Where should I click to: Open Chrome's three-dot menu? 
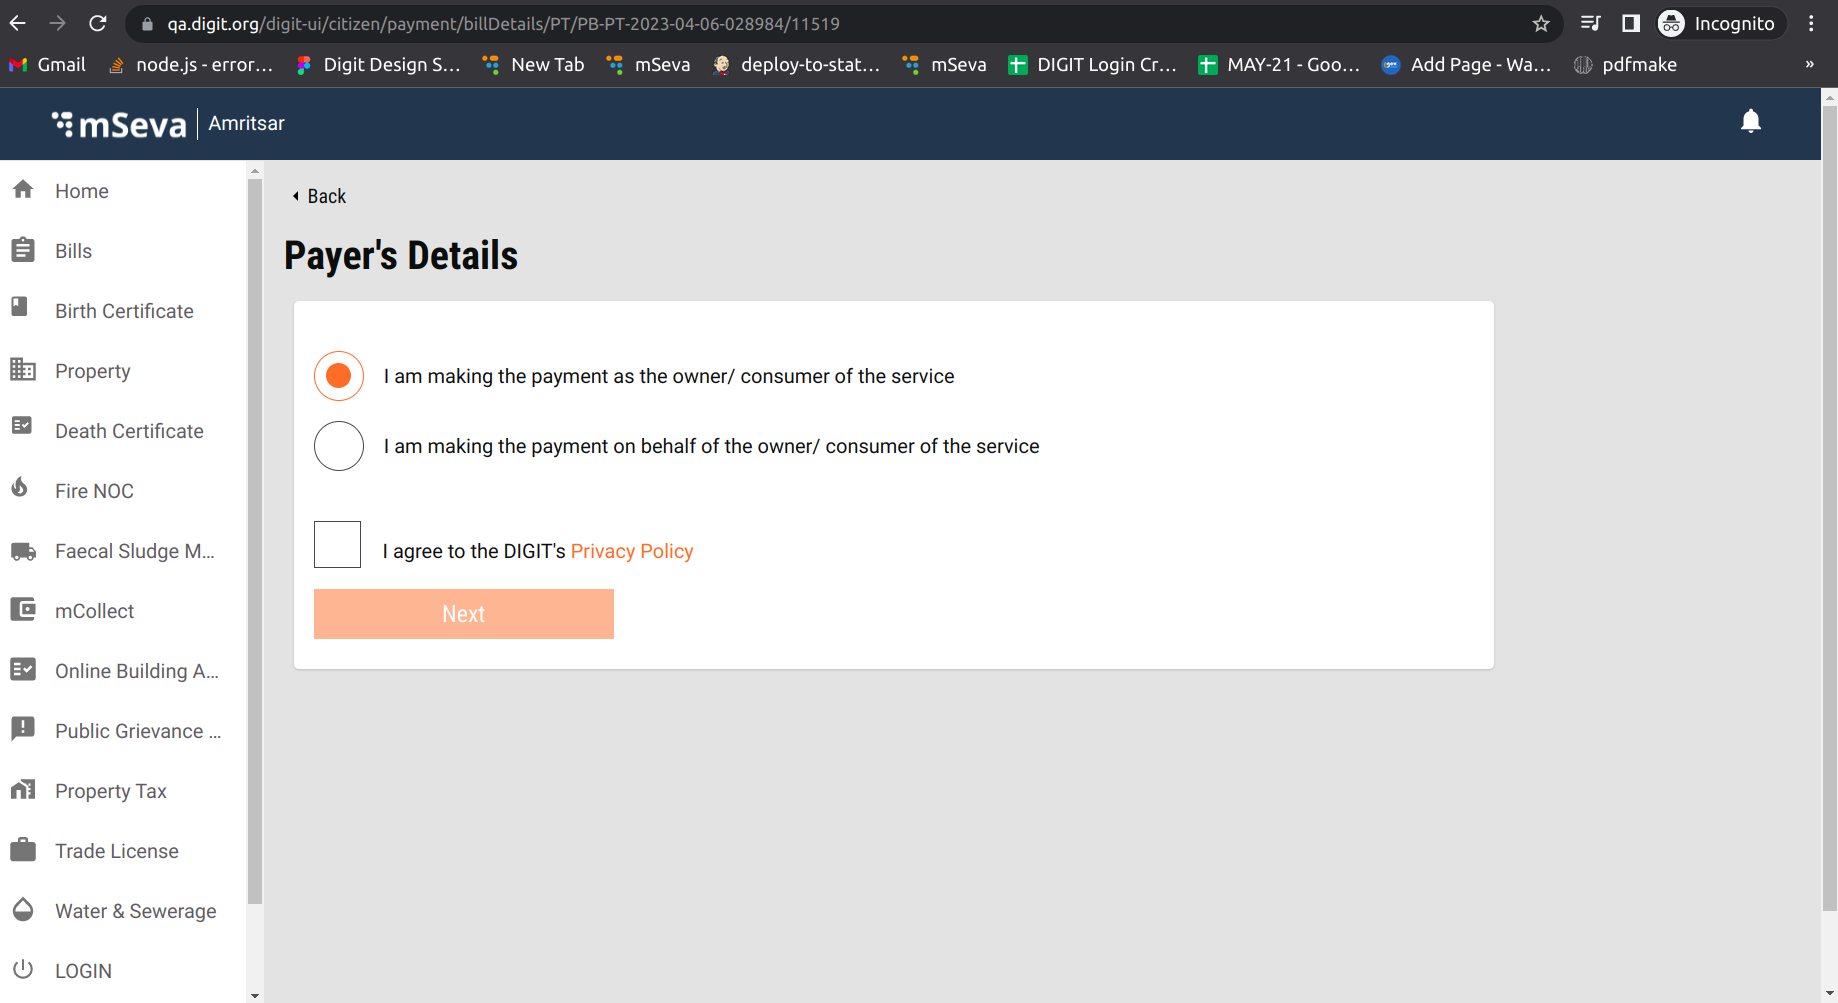point(1811,24)
